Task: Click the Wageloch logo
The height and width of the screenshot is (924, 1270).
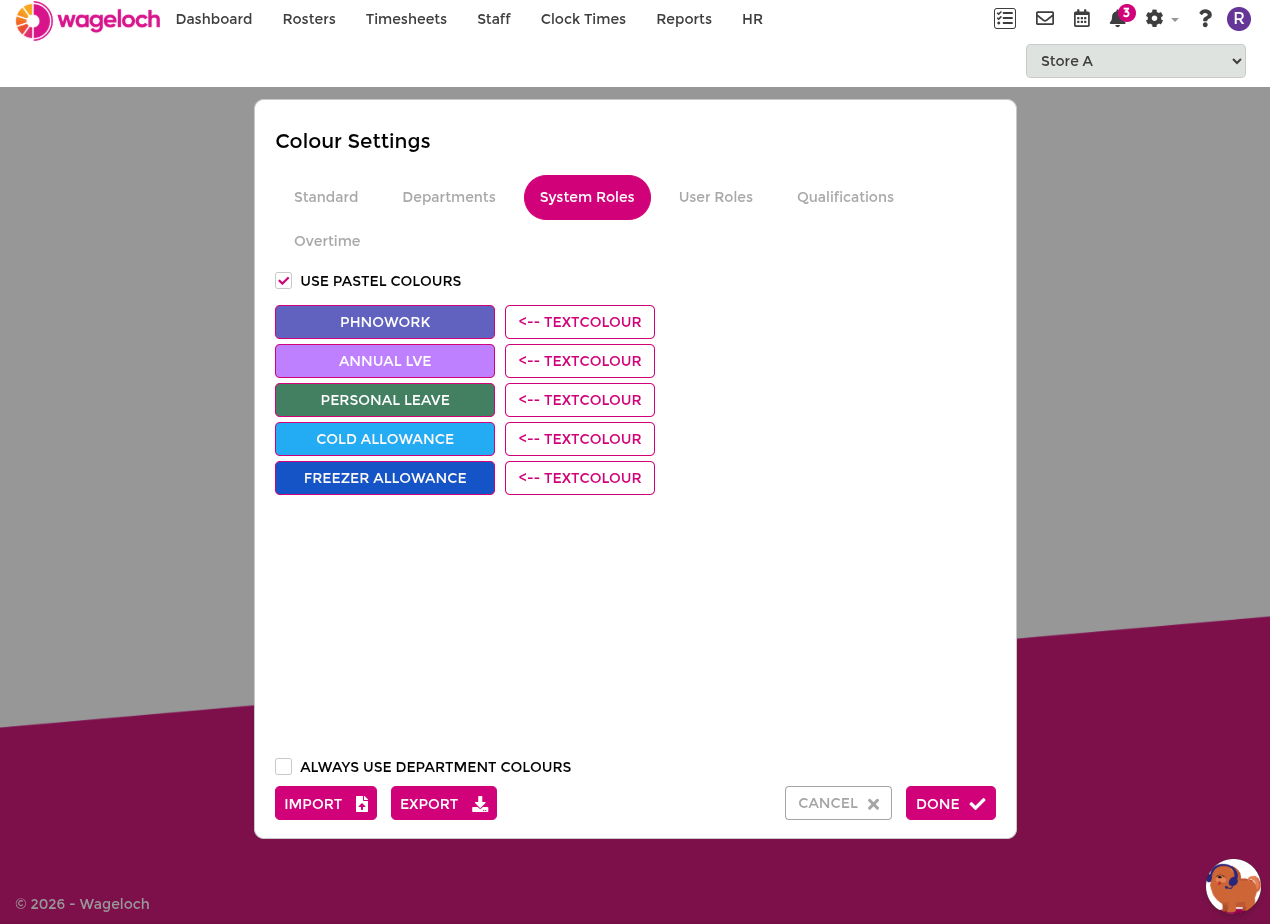Action: [88, 20]
